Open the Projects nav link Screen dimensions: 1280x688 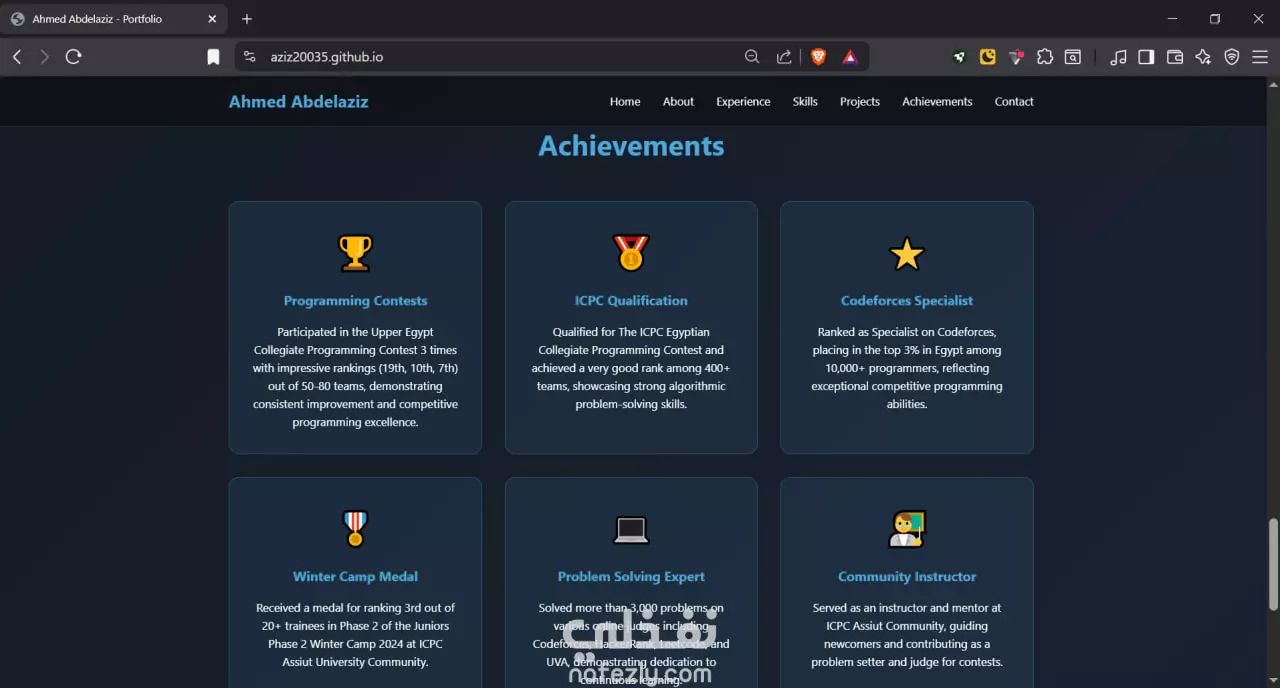(860, 101)
